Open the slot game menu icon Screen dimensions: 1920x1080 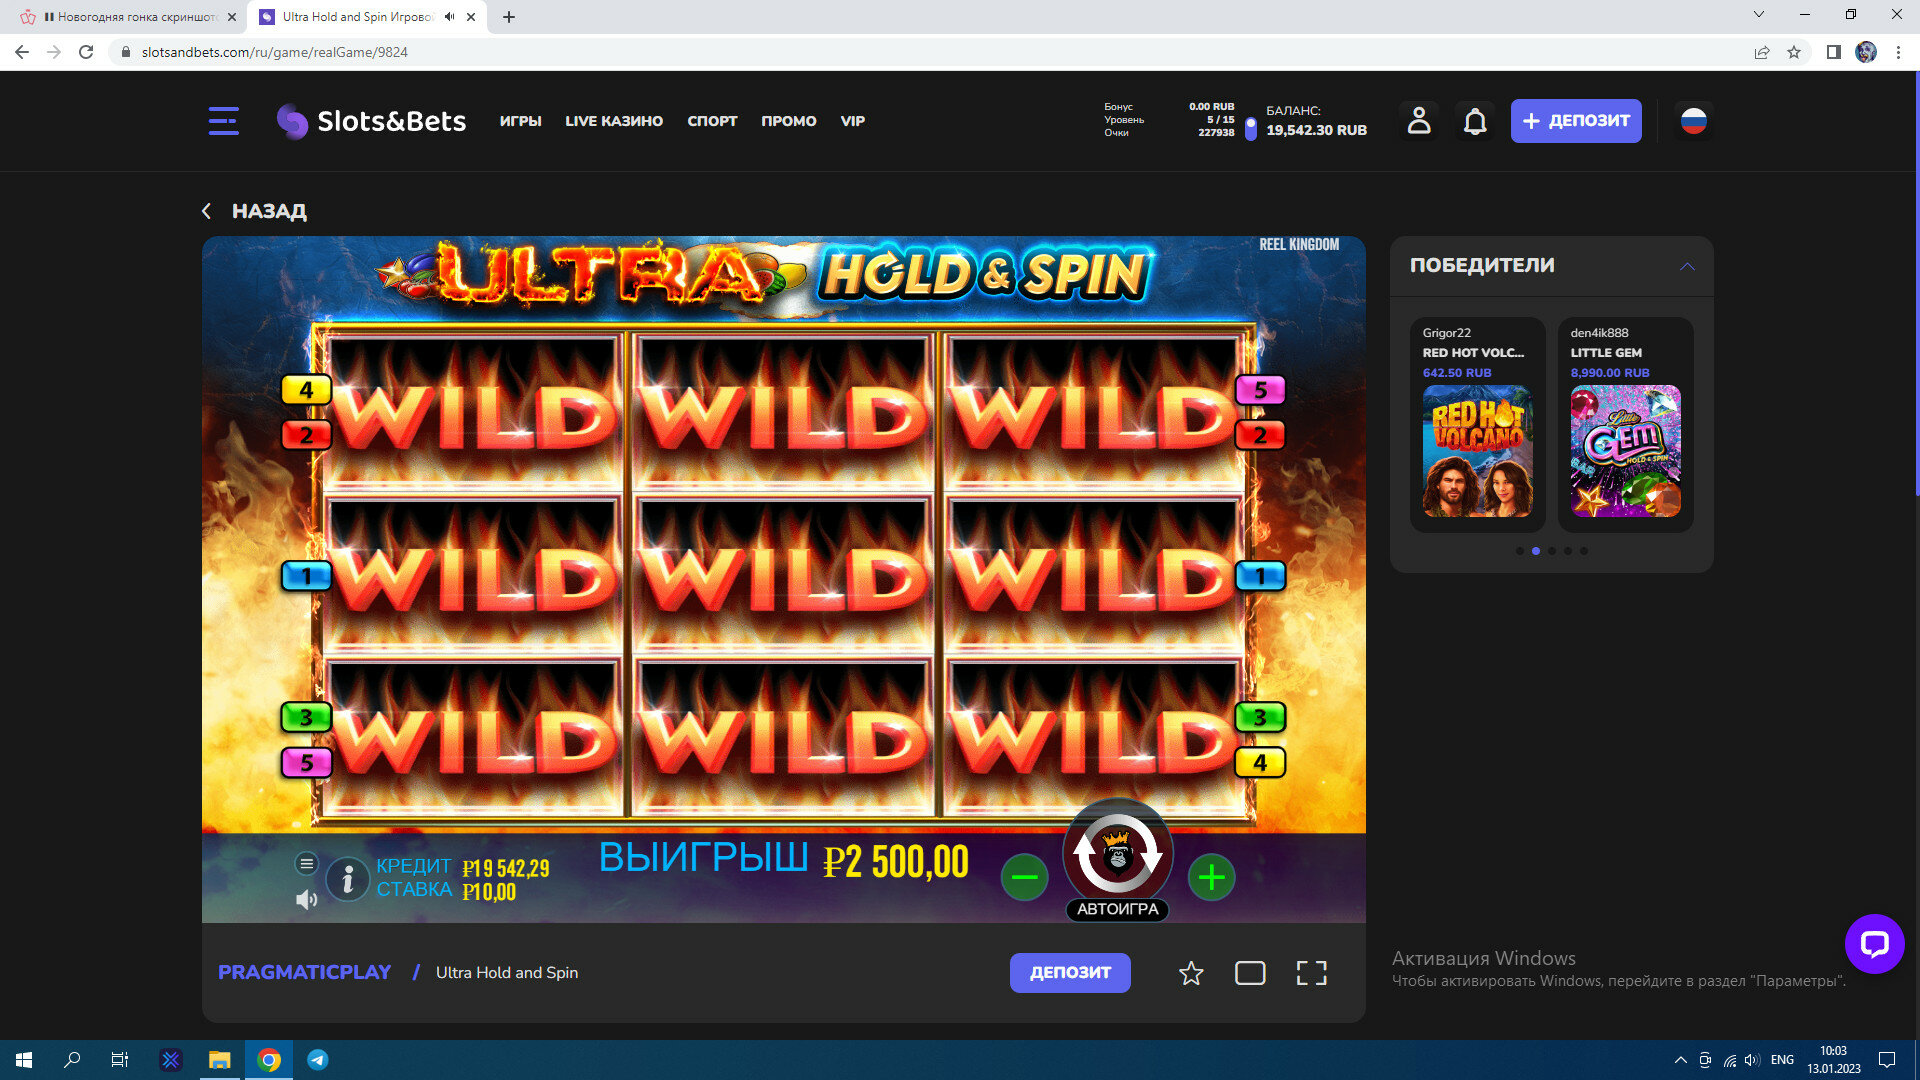point(307,863)
